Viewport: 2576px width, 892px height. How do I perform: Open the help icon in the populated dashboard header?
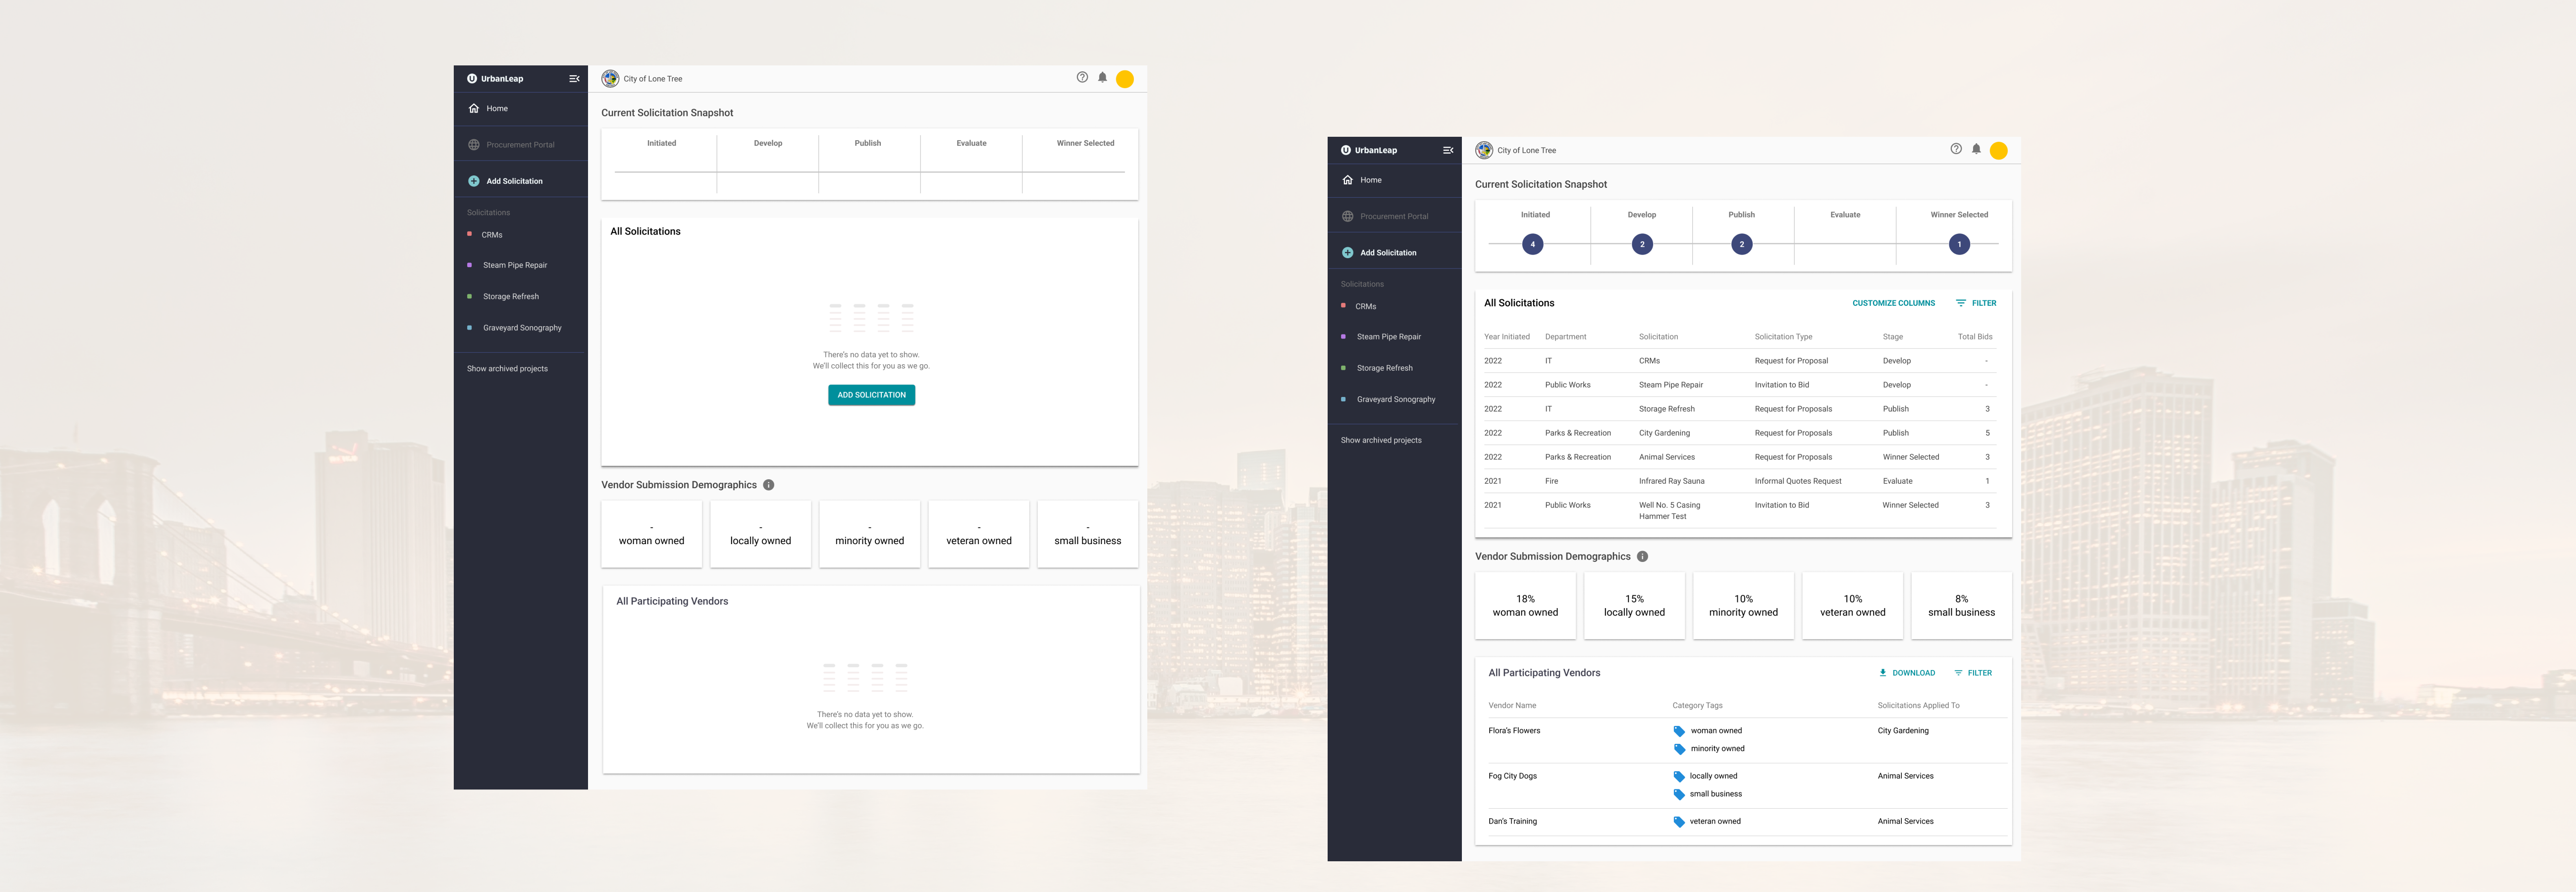click(1956, 149)
